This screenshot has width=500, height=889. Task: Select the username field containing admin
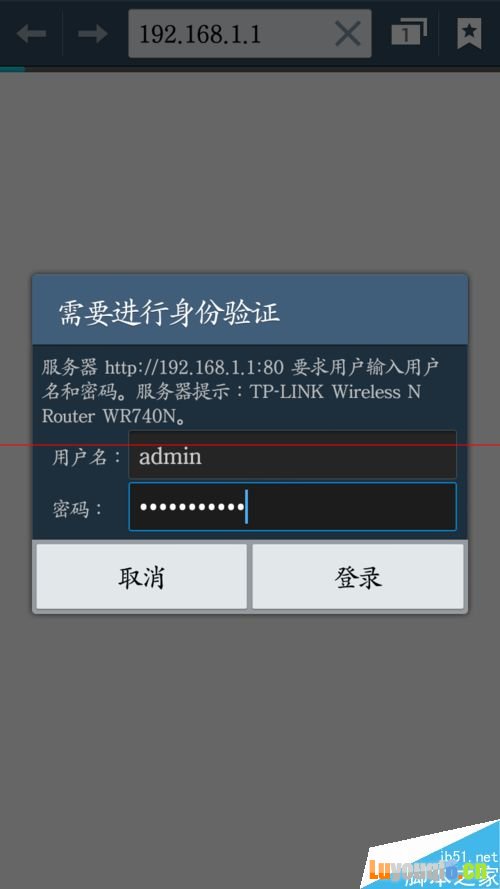292,455
